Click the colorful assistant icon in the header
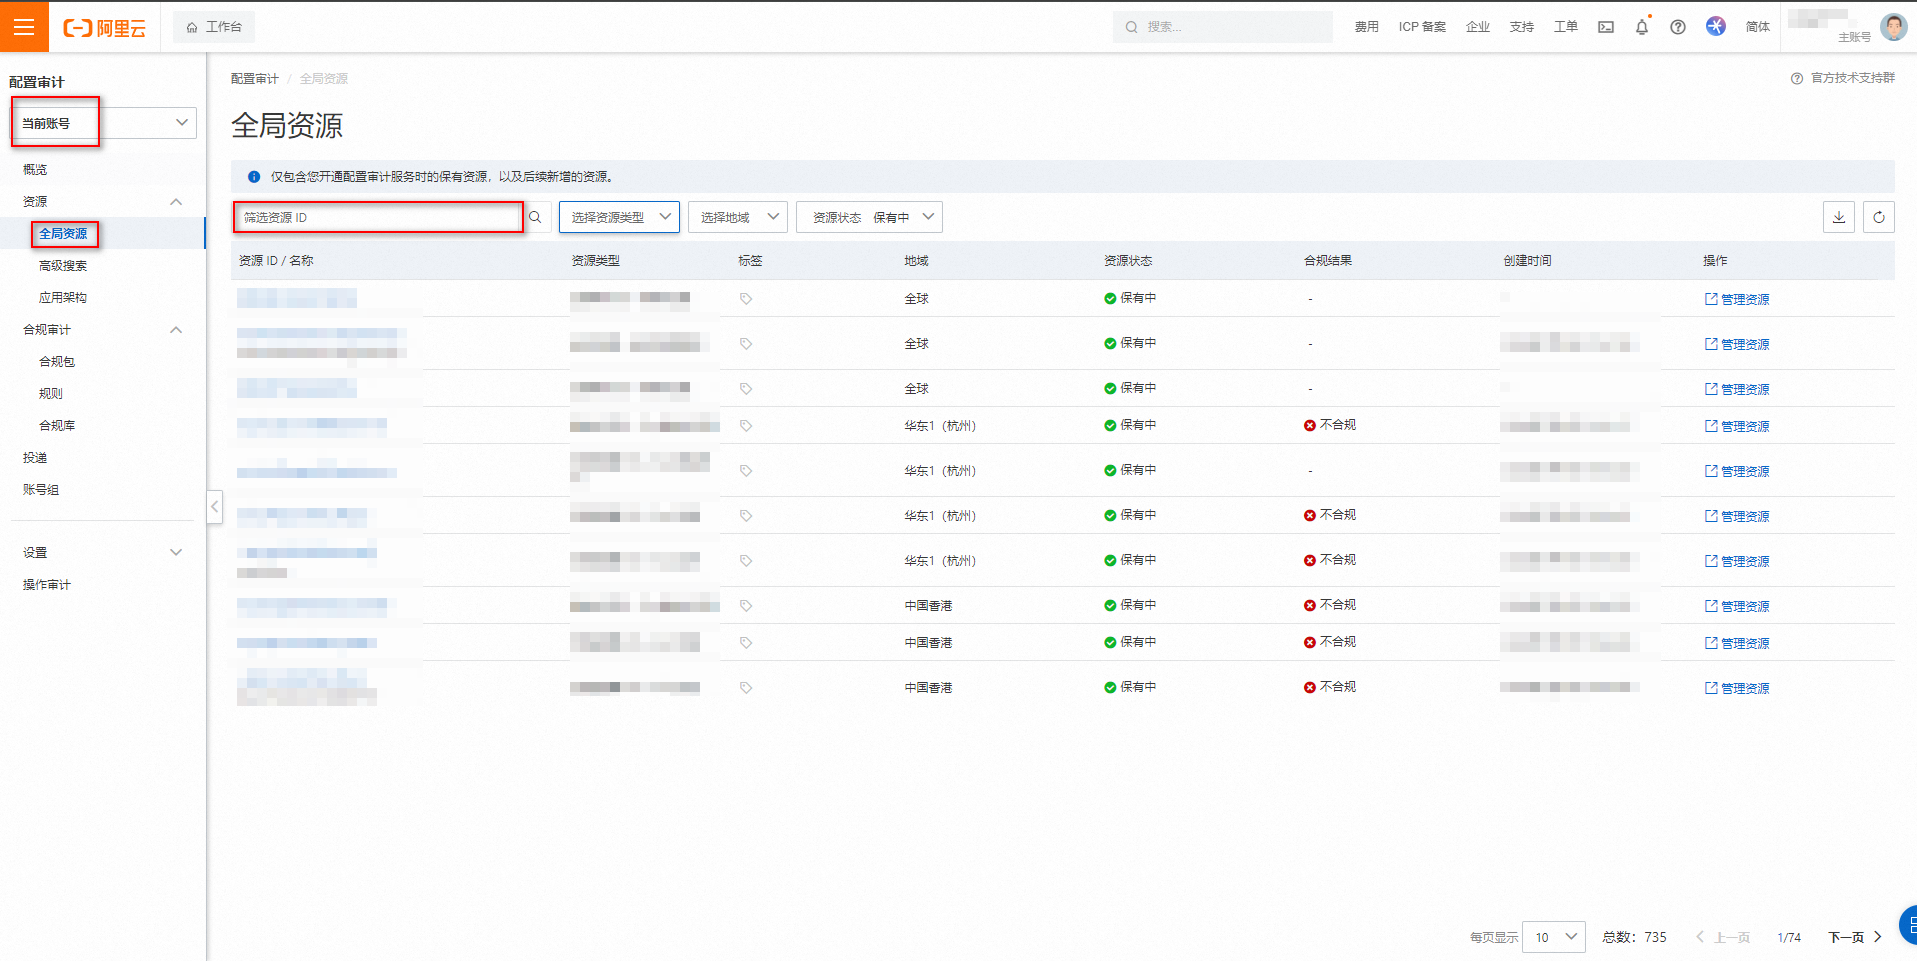The image size is (1917, 961). tap(1716, 27)
